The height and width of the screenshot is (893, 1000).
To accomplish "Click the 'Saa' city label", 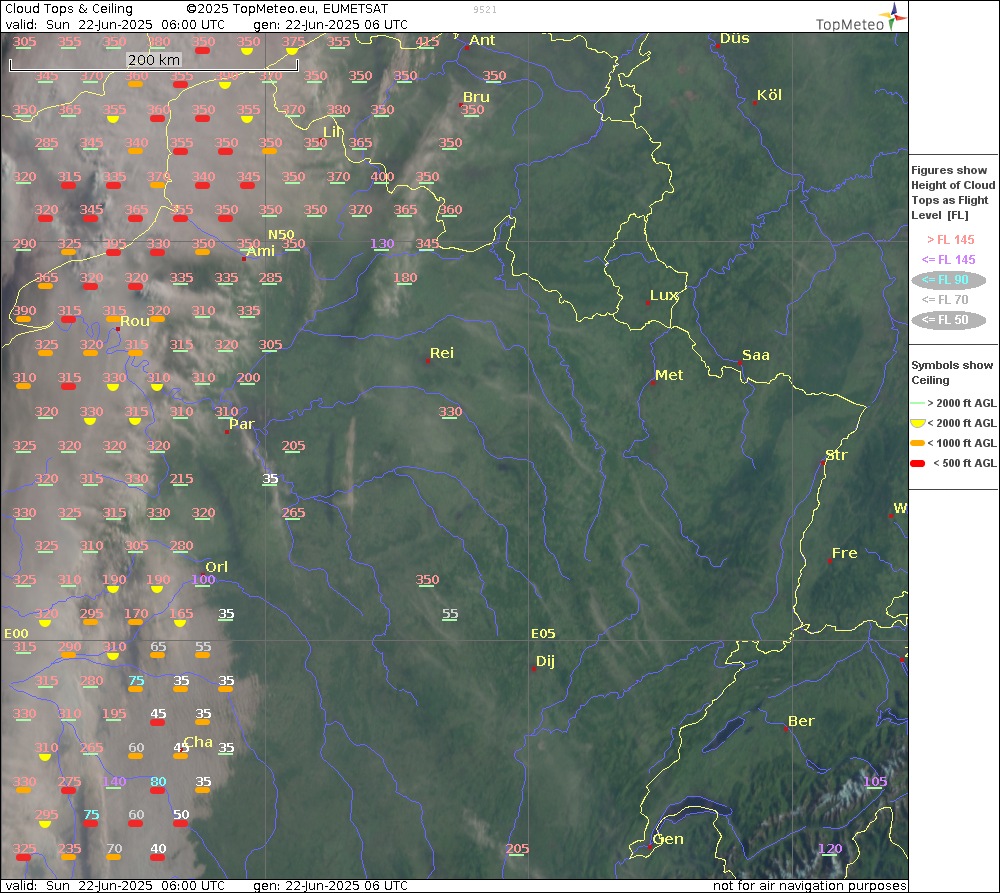I will click(x=756, y=355).
